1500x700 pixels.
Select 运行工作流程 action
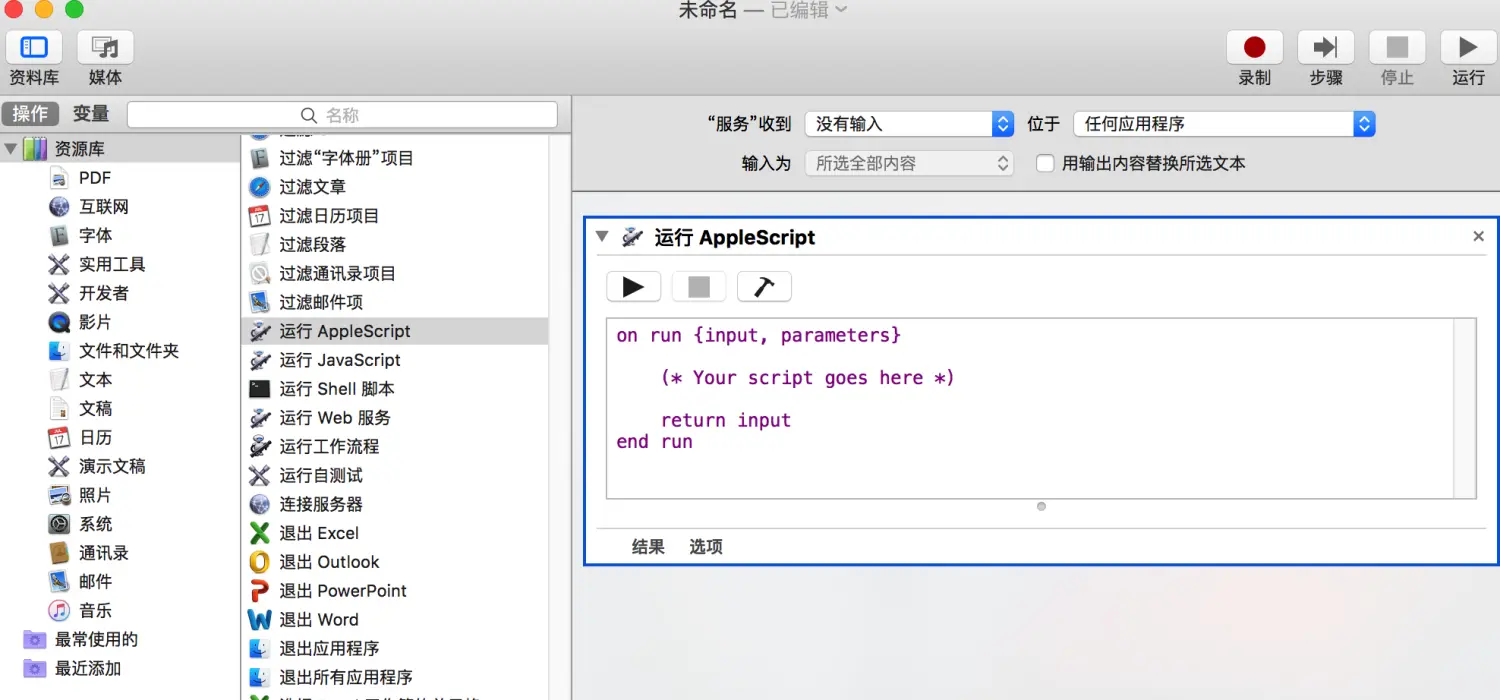coord(395,447)
